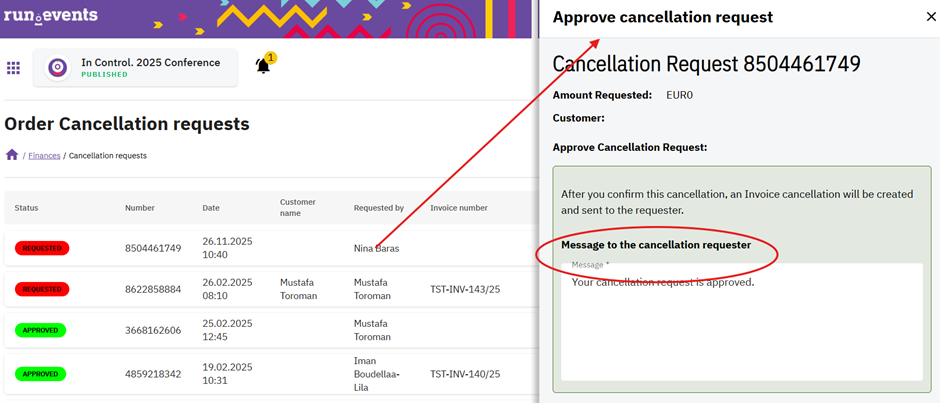Click the notification count badge
Screen dimensions: 940x403
270,58
